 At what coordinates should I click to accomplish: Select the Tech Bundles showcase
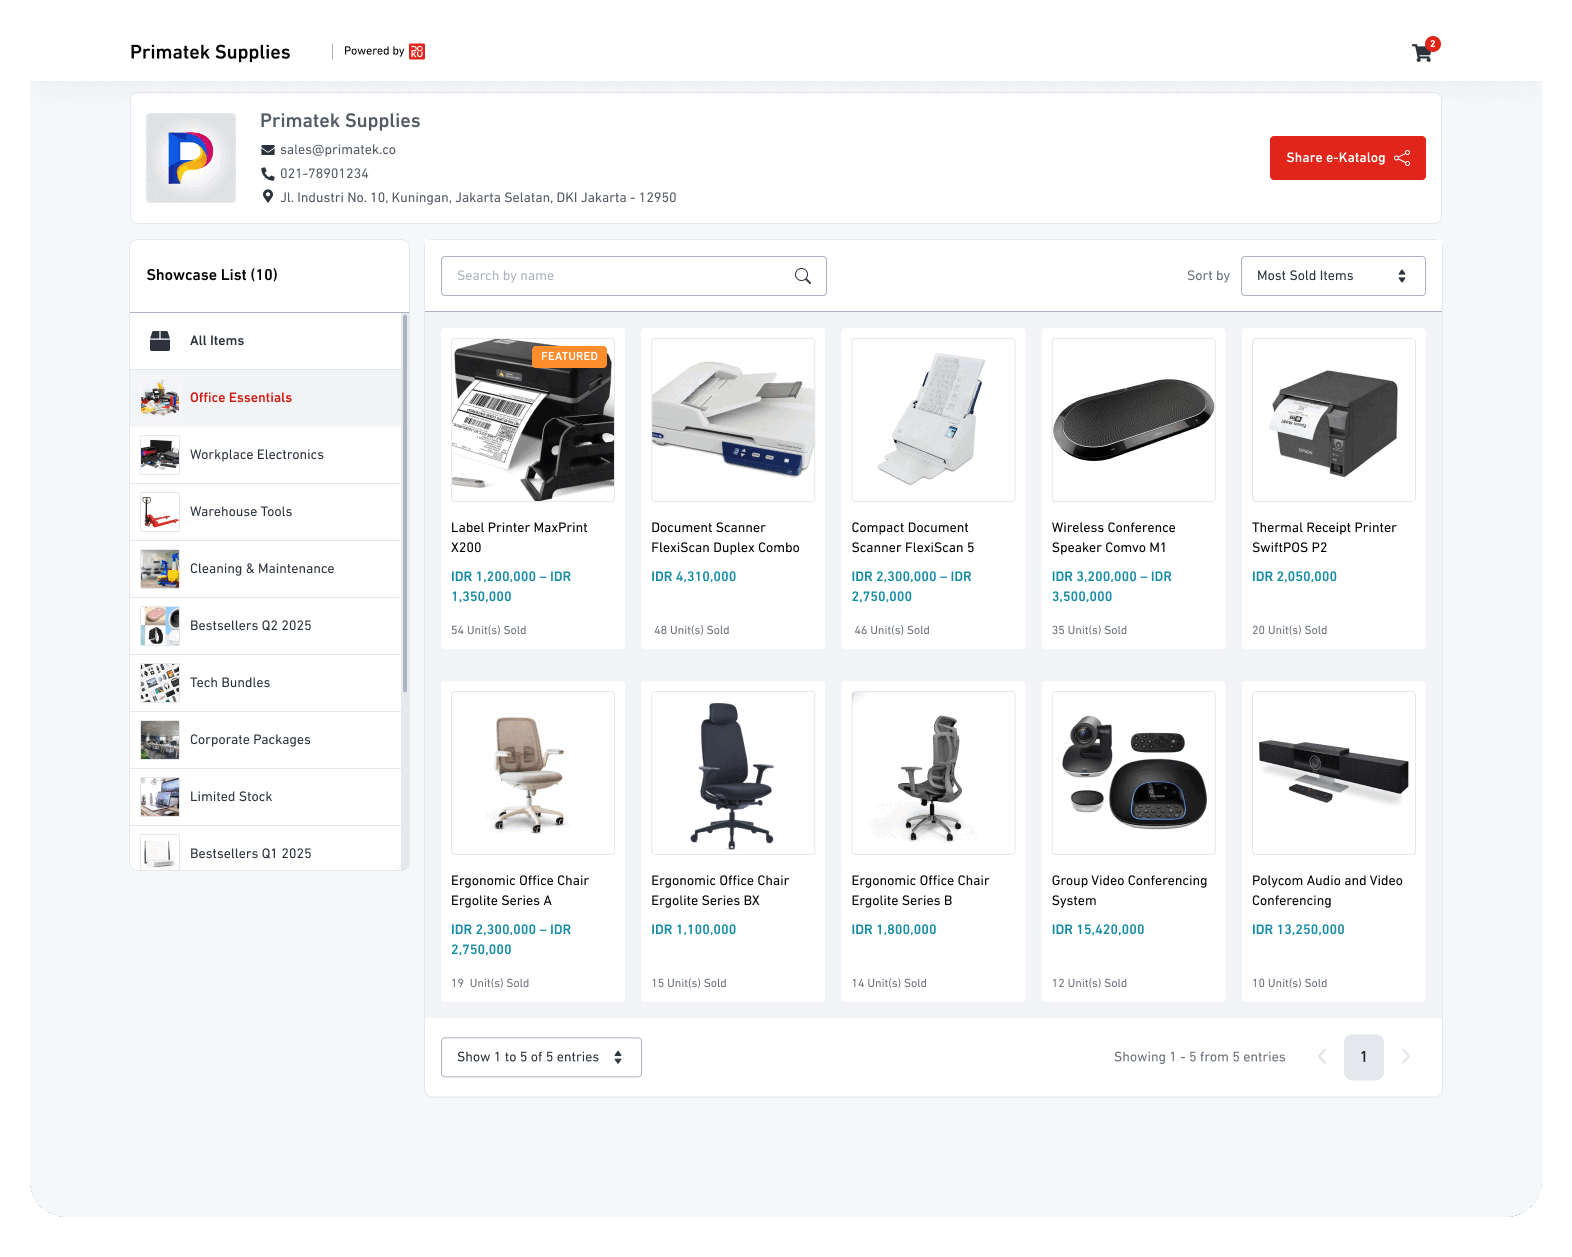coord(230,683)
